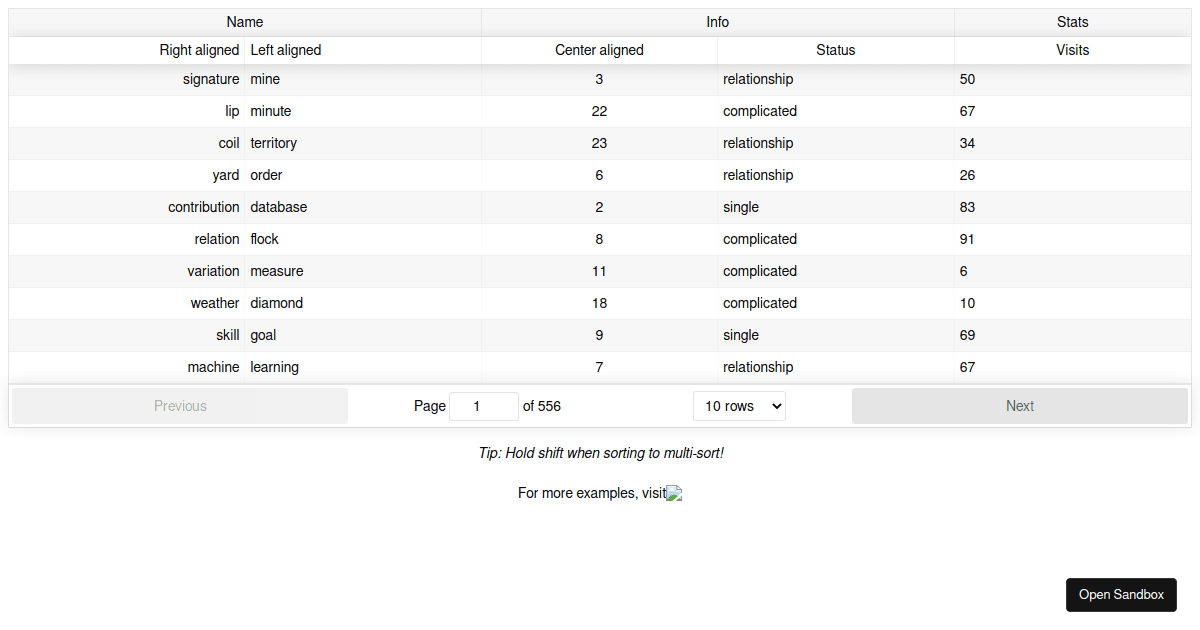
Task: Open the '10 rows' page size dropdown
Action: click(x=739, y=405)
